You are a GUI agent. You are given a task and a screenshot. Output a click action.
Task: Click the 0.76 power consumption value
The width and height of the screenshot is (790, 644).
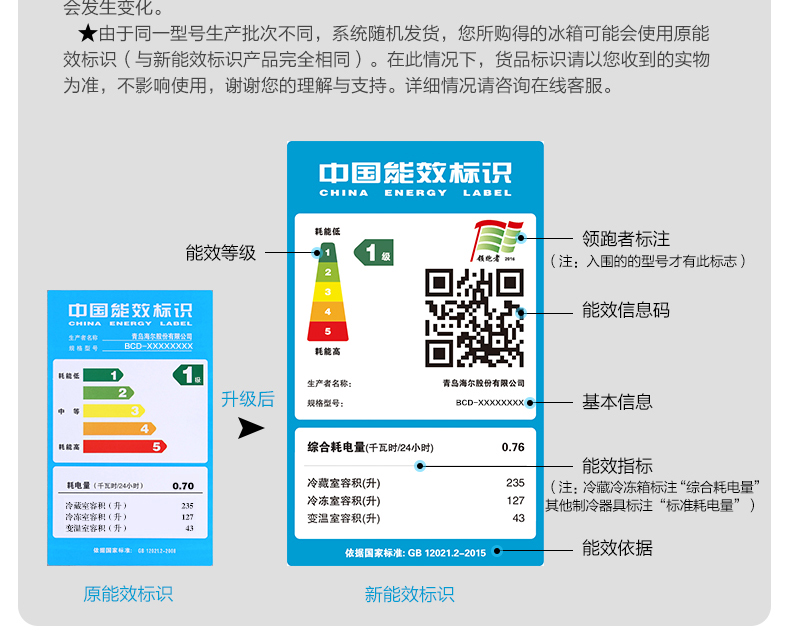[x=513, y=447]
